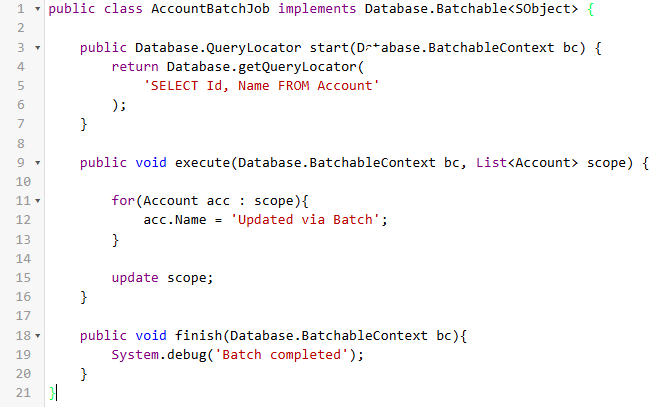
Task: Click the closing brace on line 21
Action: coord(53,393)
